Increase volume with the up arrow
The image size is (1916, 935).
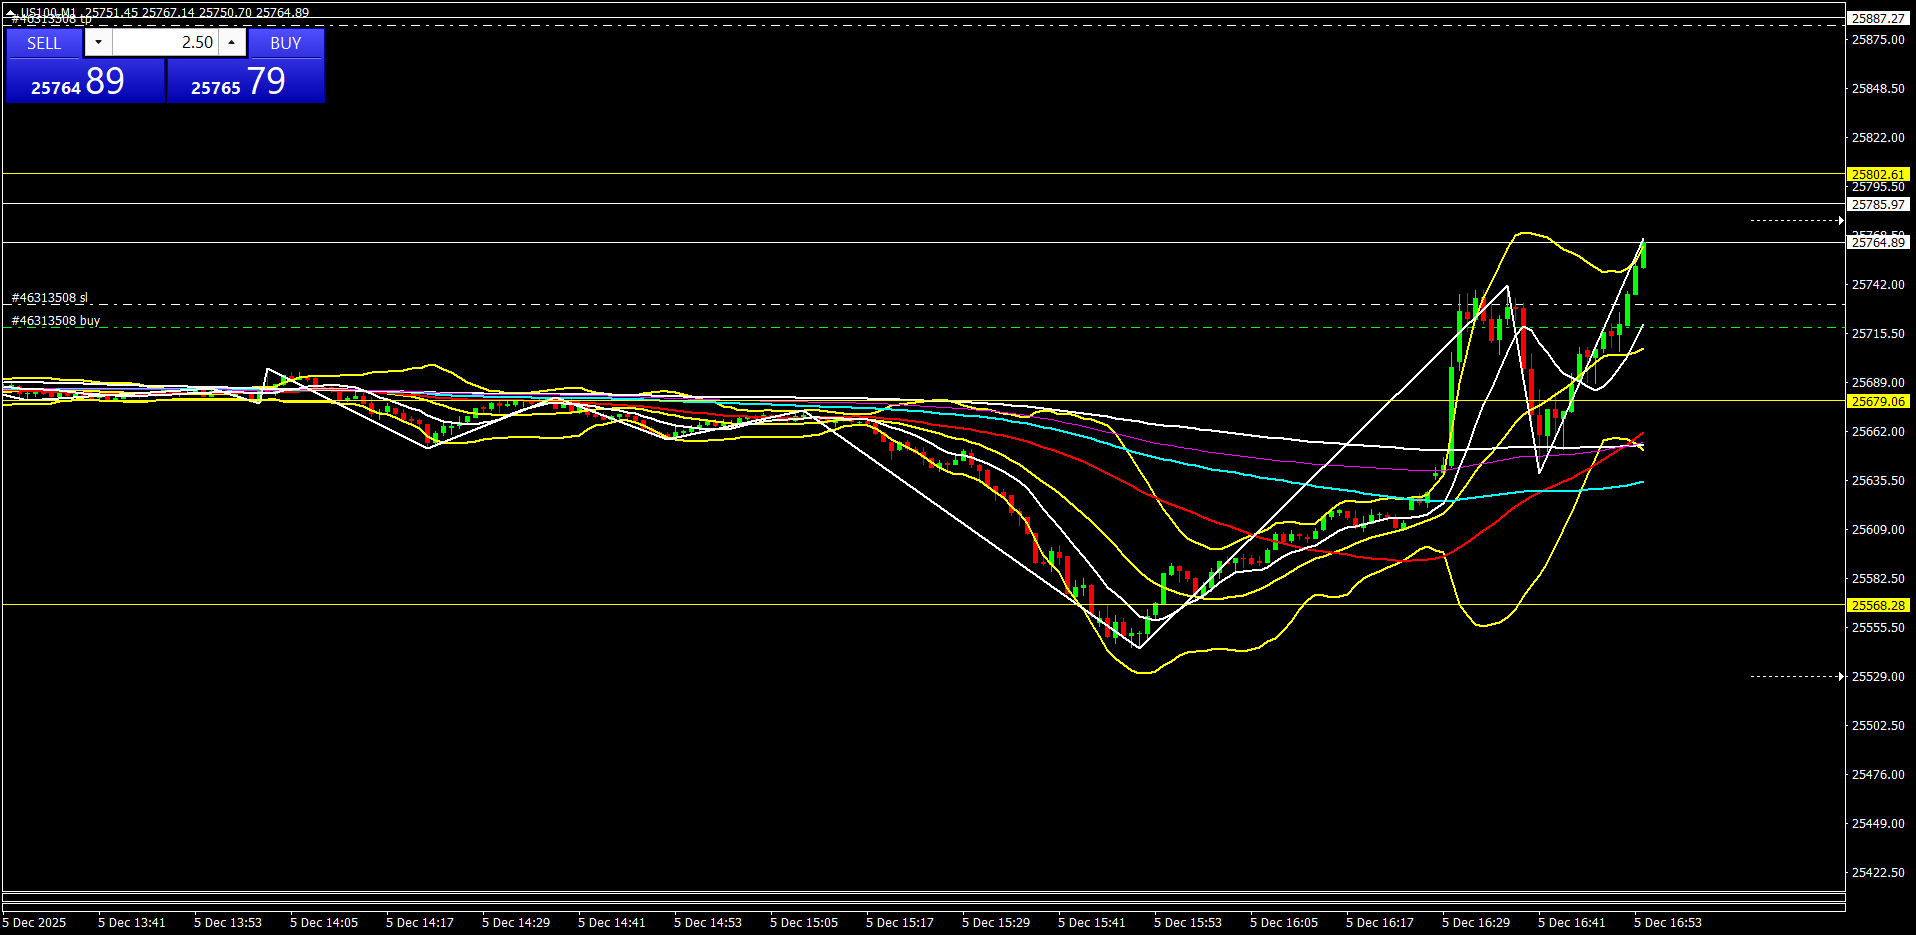232,42
